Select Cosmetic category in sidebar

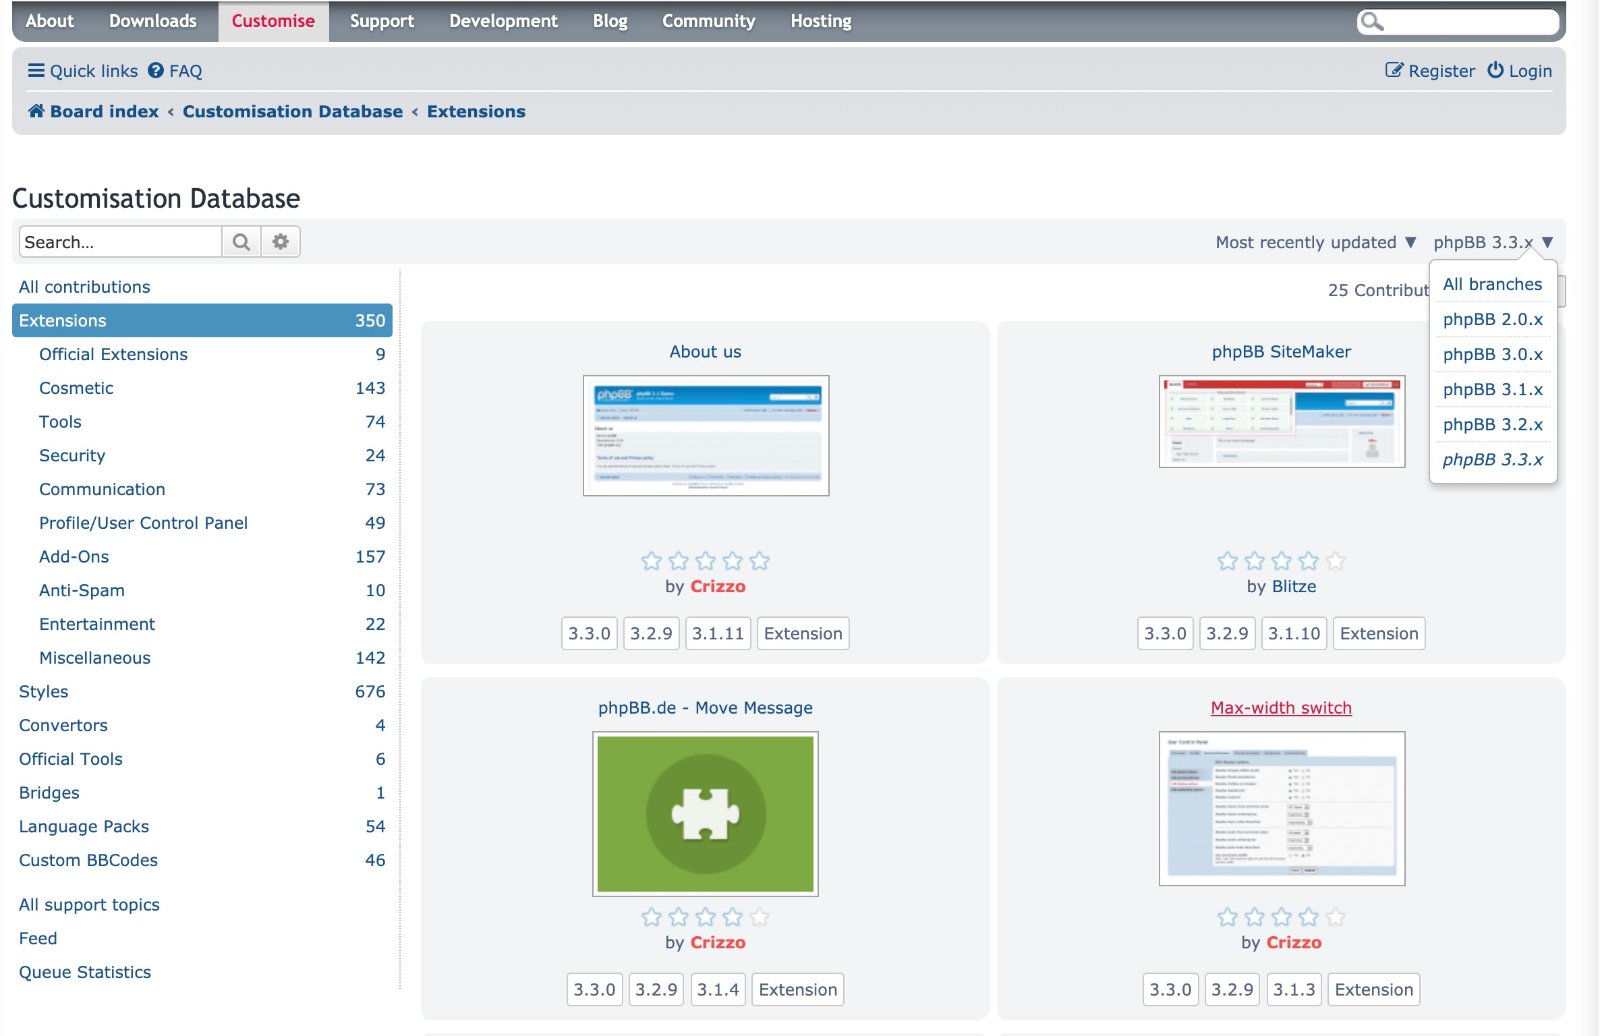pyautogui.click(x=76, y=388)
